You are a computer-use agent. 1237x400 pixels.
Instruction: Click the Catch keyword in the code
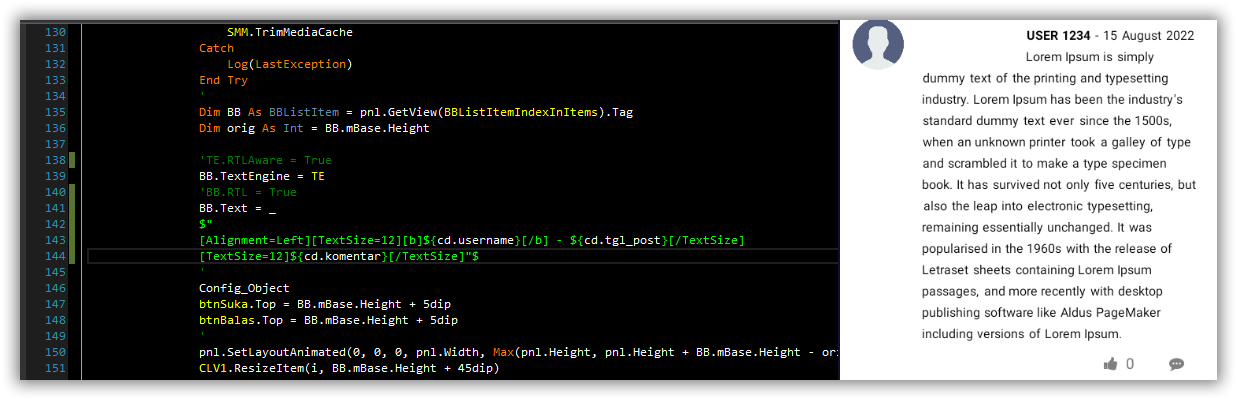(216, 48)
